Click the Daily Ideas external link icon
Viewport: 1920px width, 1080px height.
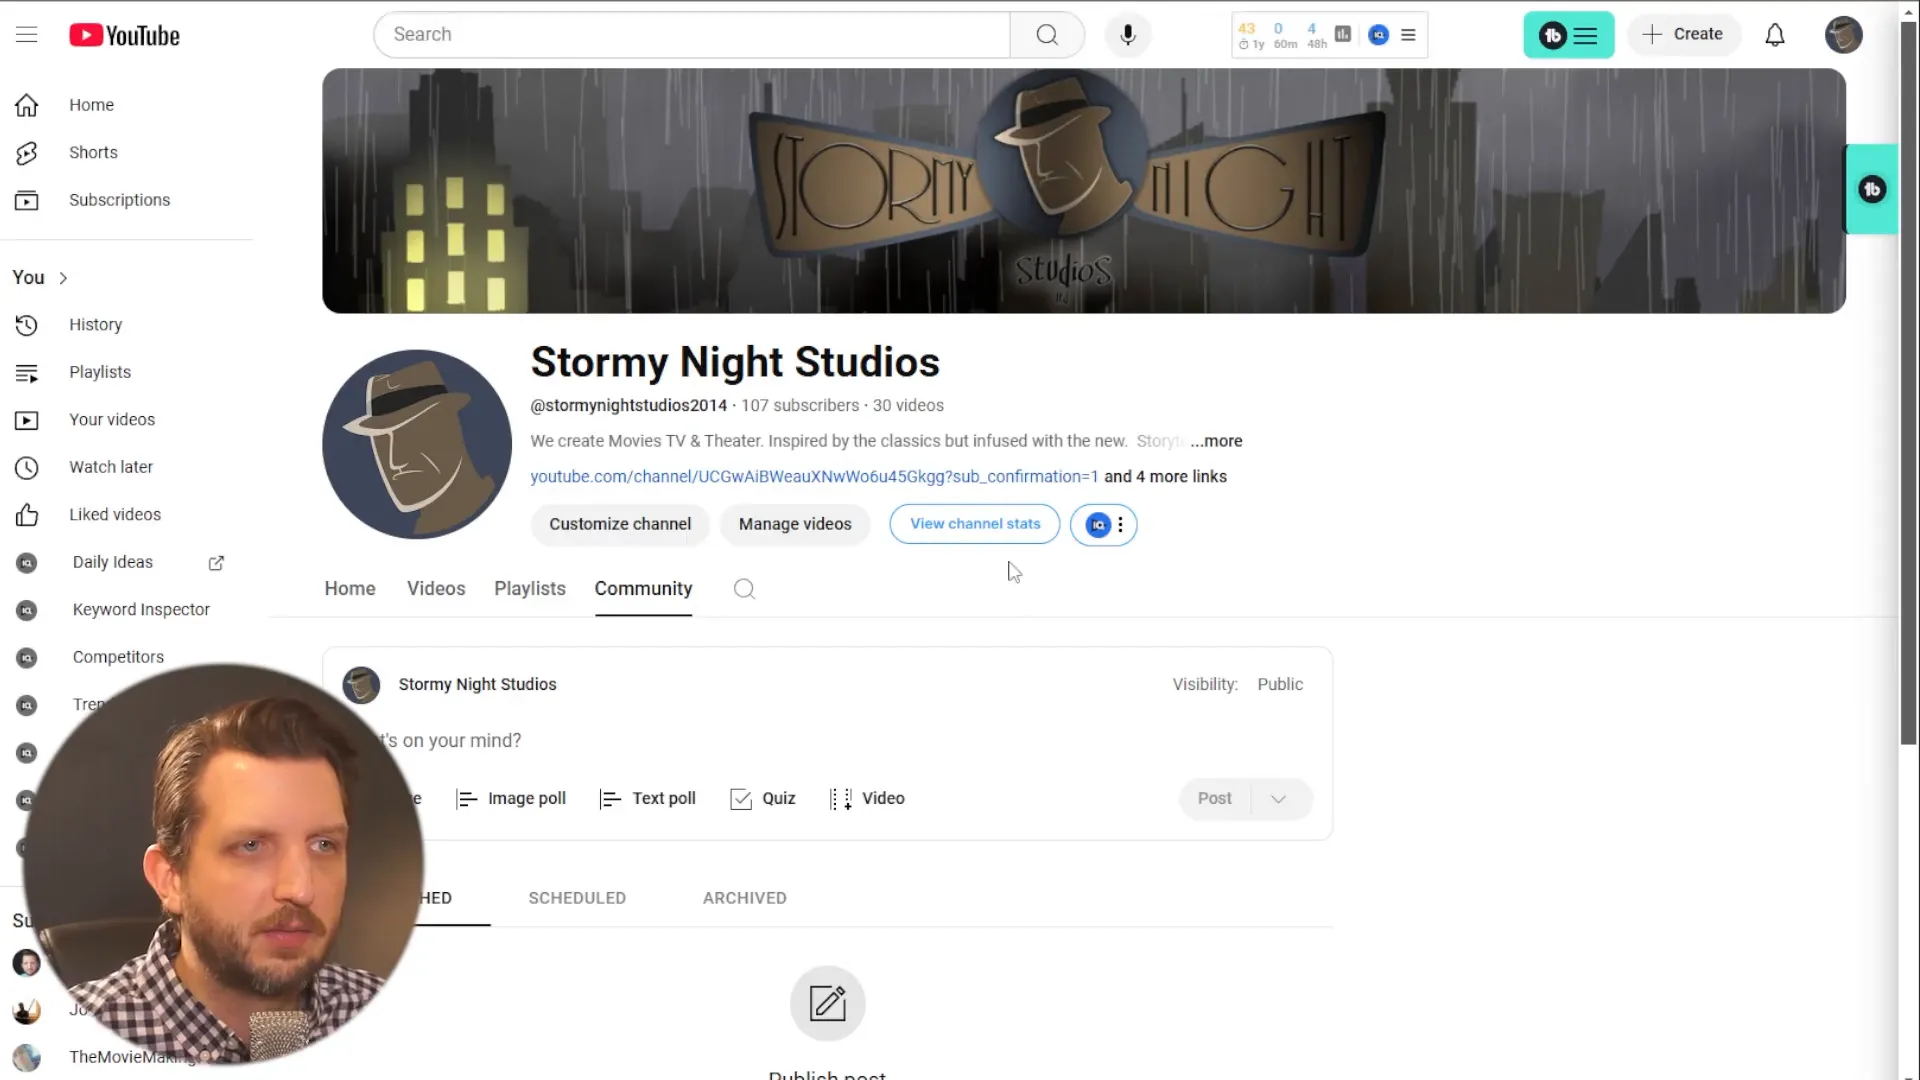point(216,562)
